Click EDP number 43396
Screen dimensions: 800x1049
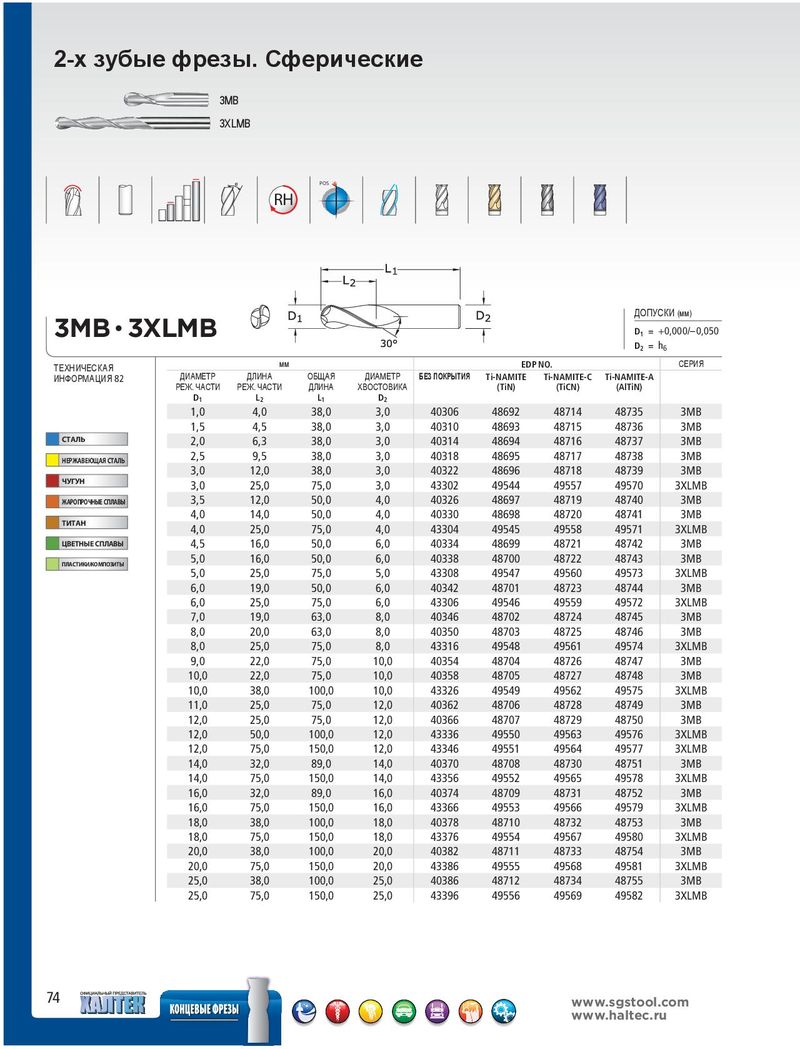445,896
